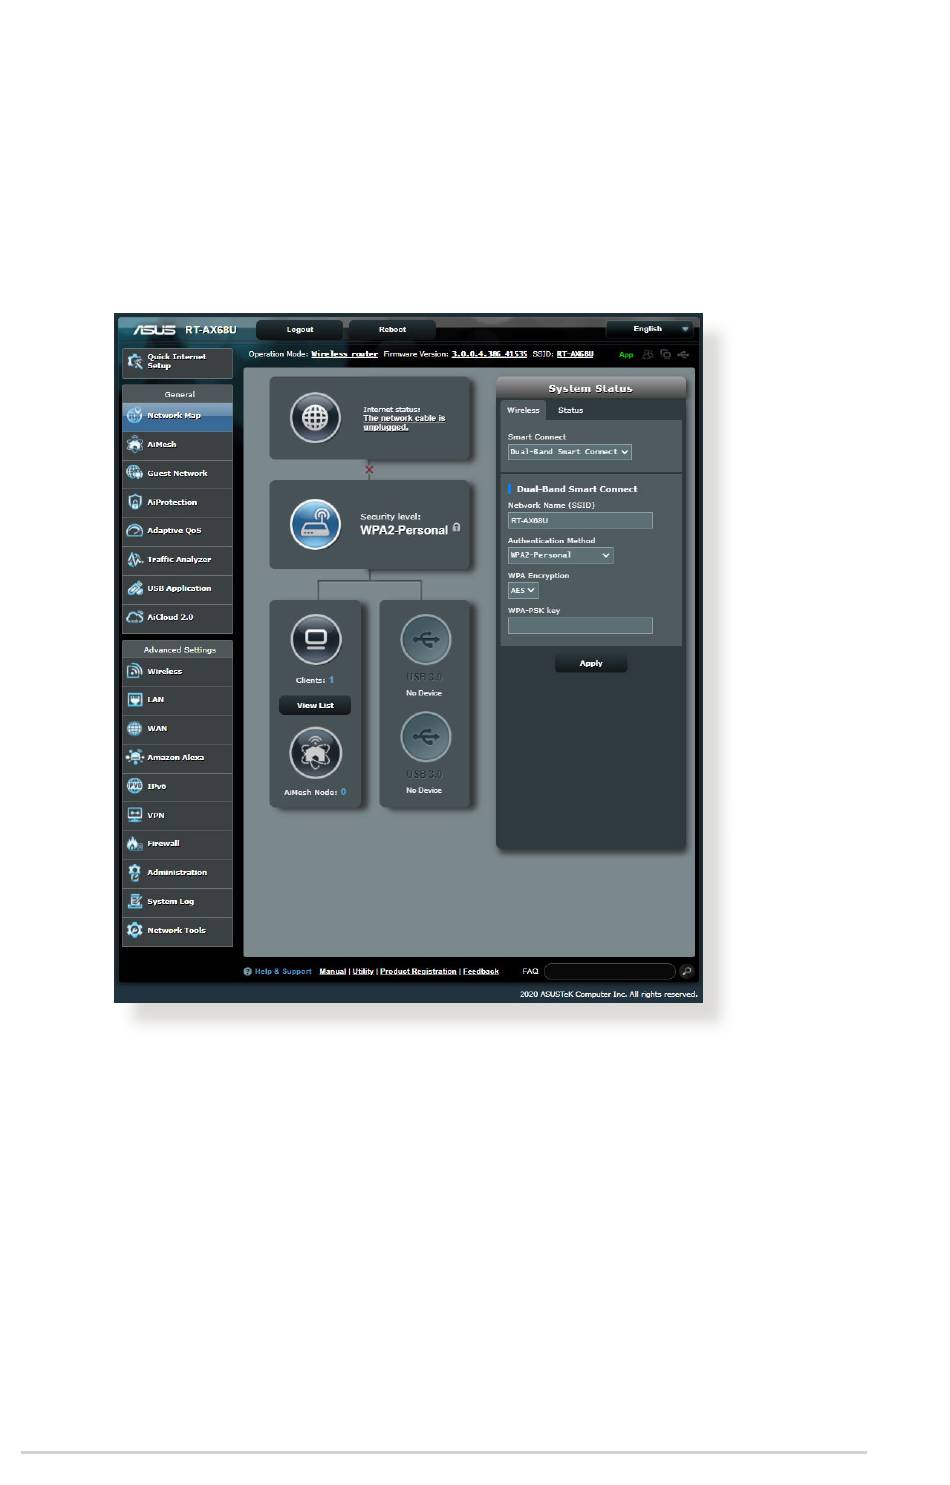
Task: Open WPA Encryption AES dropdown
Action: click(523, 591)
